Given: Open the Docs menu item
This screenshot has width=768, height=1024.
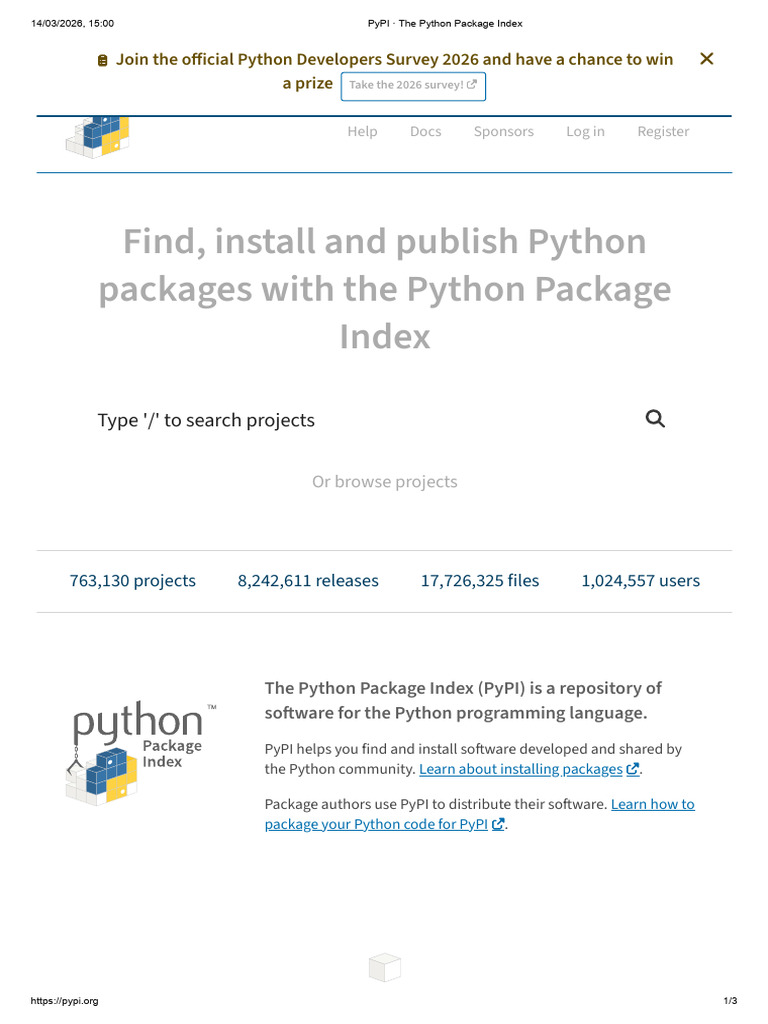Looking at the screenshot, I should coord(425,131).
